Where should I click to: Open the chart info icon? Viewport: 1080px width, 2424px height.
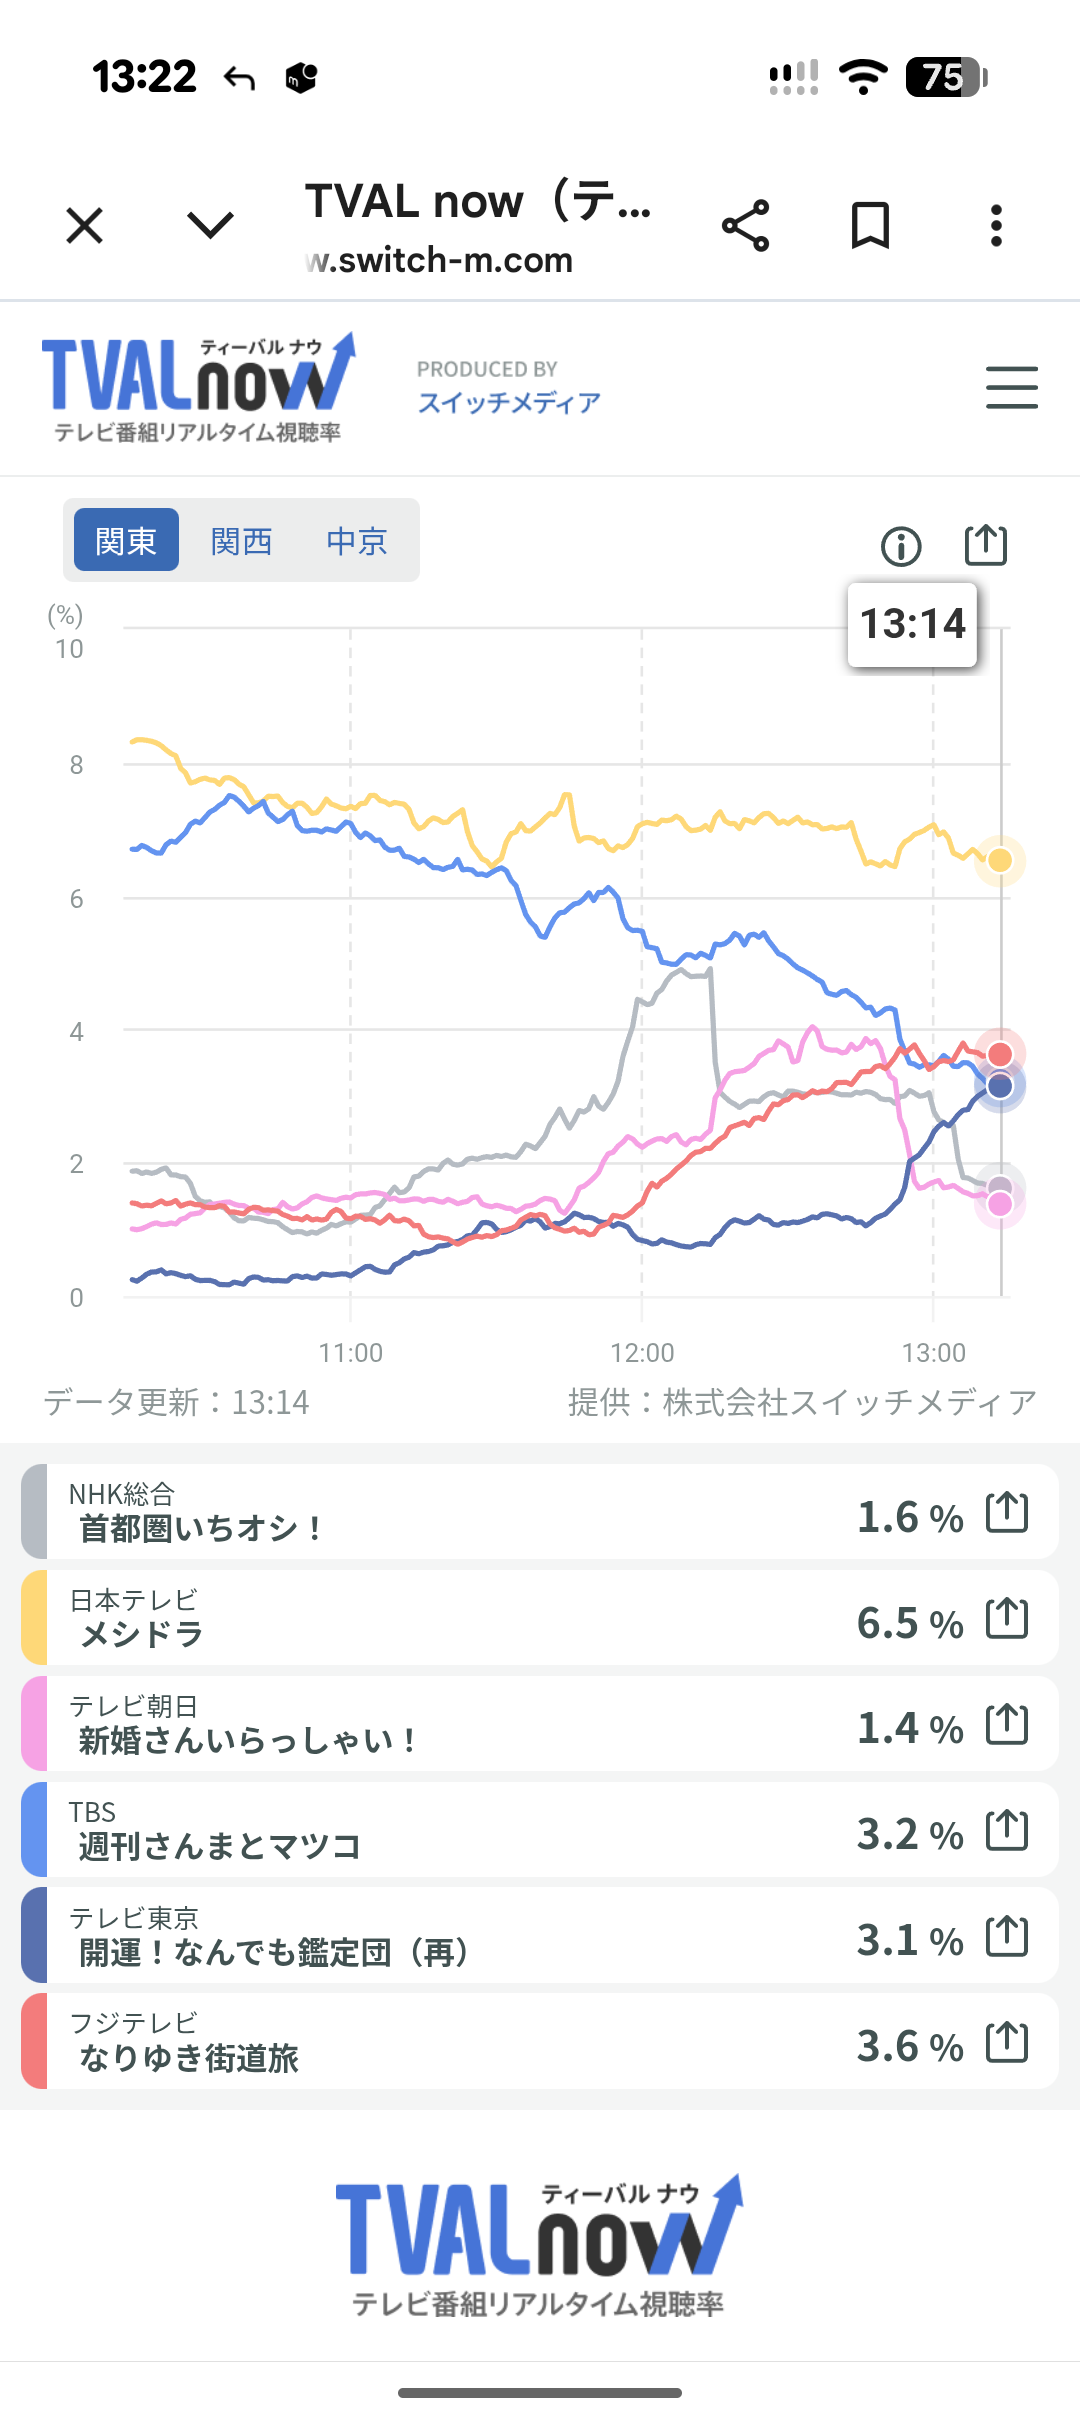click(901, 547)
